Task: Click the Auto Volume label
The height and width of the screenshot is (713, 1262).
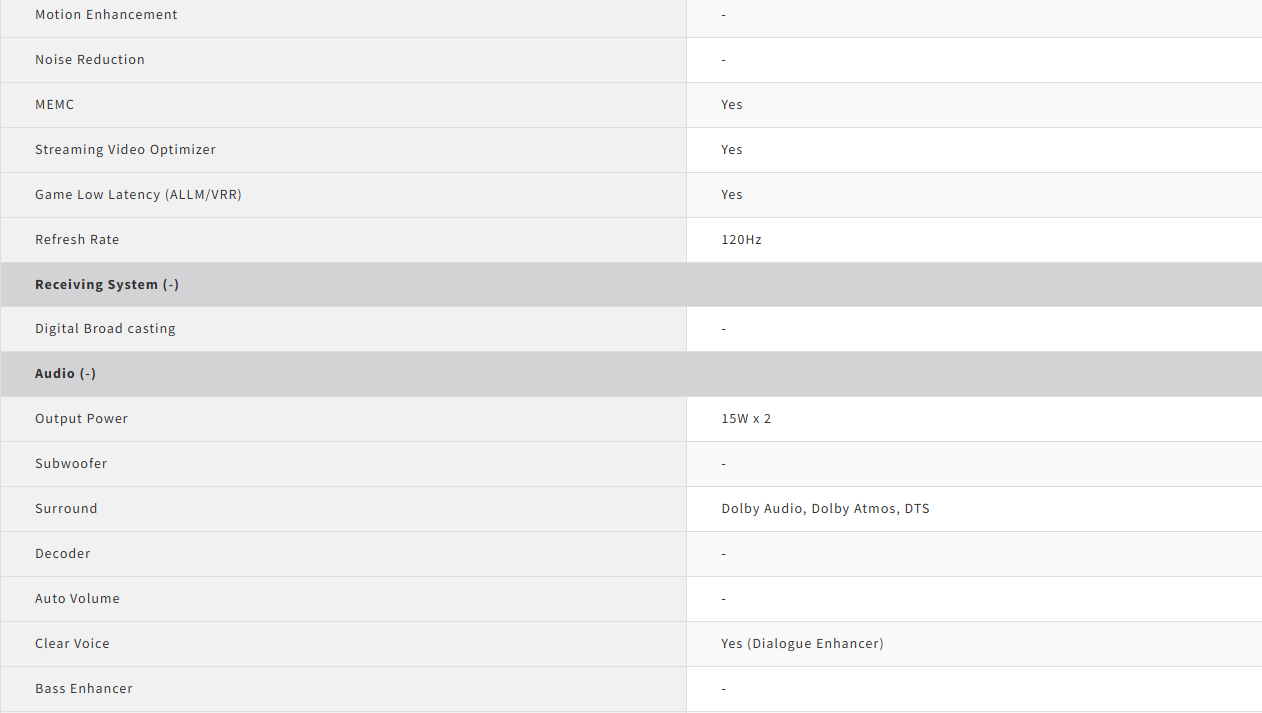Action: 77,599
